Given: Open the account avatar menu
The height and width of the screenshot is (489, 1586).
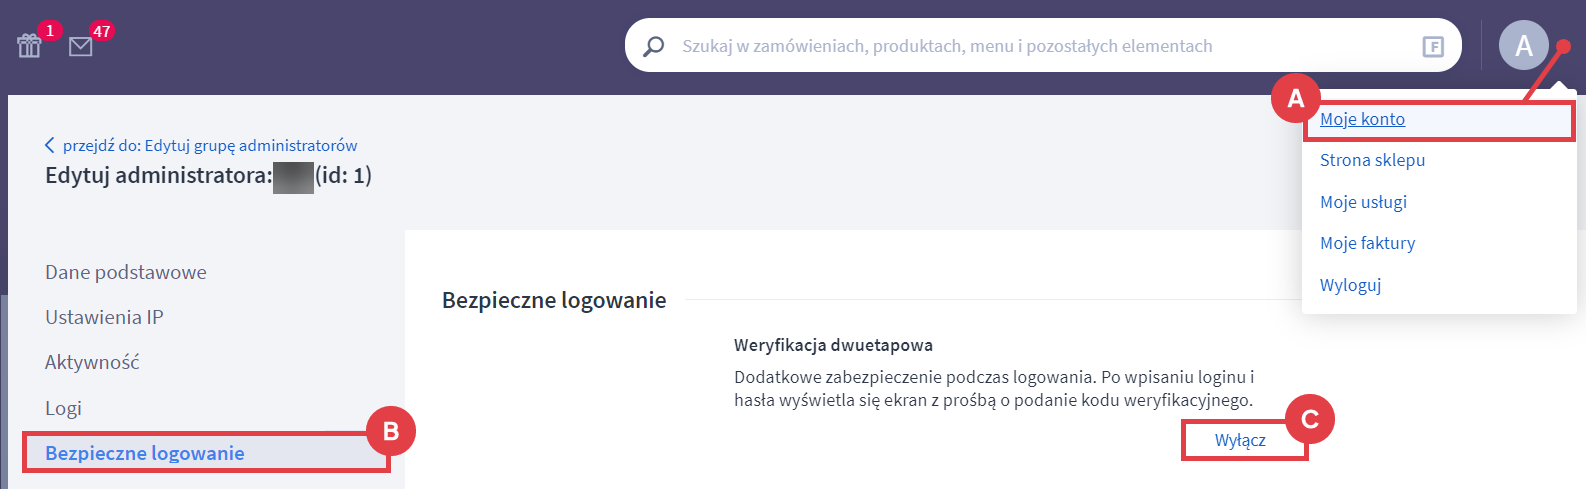Looking at the screenshot, I should (1523, 46).
